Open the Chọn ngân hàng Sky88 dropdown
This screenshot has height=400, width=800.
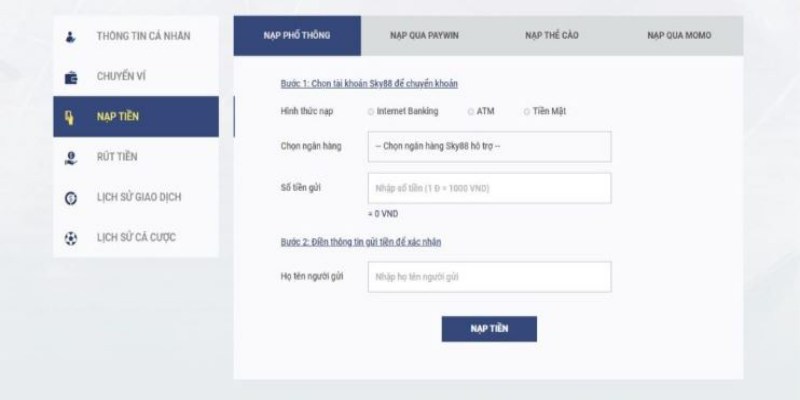489,146
